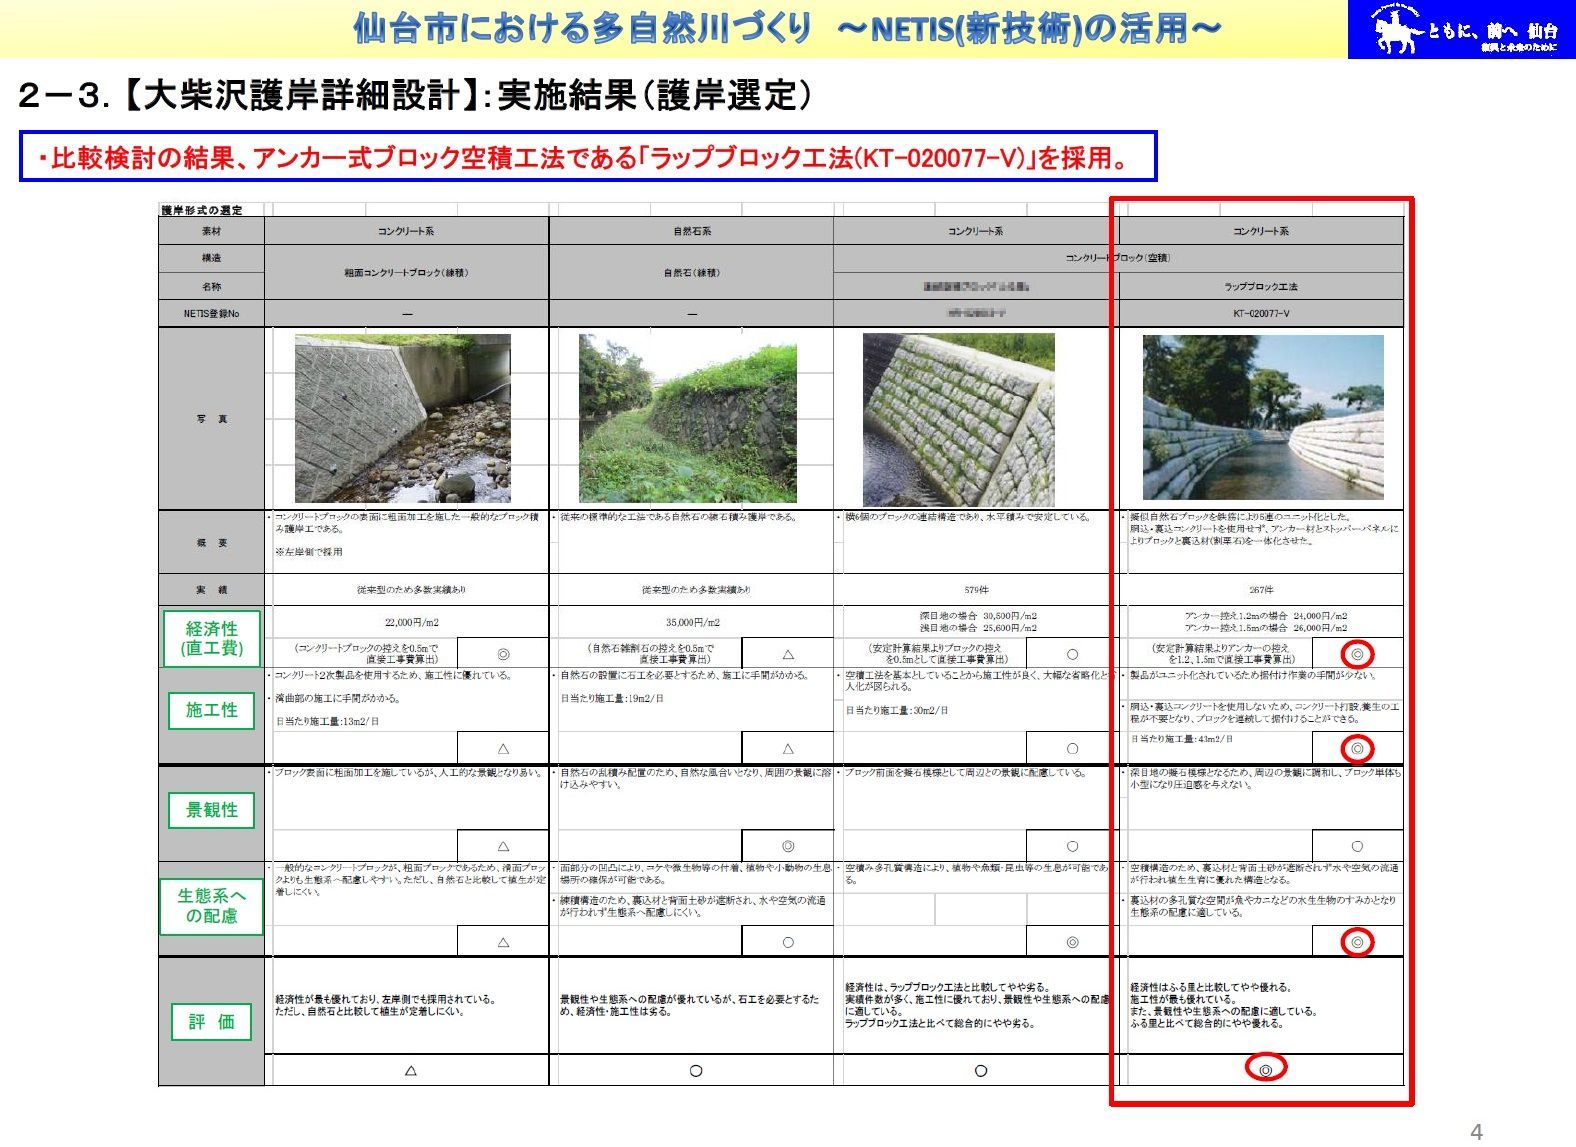Click the KT-020077-V NETIS number cell
This screenshot has height=1147, width=1576.
click(1261, 313)
